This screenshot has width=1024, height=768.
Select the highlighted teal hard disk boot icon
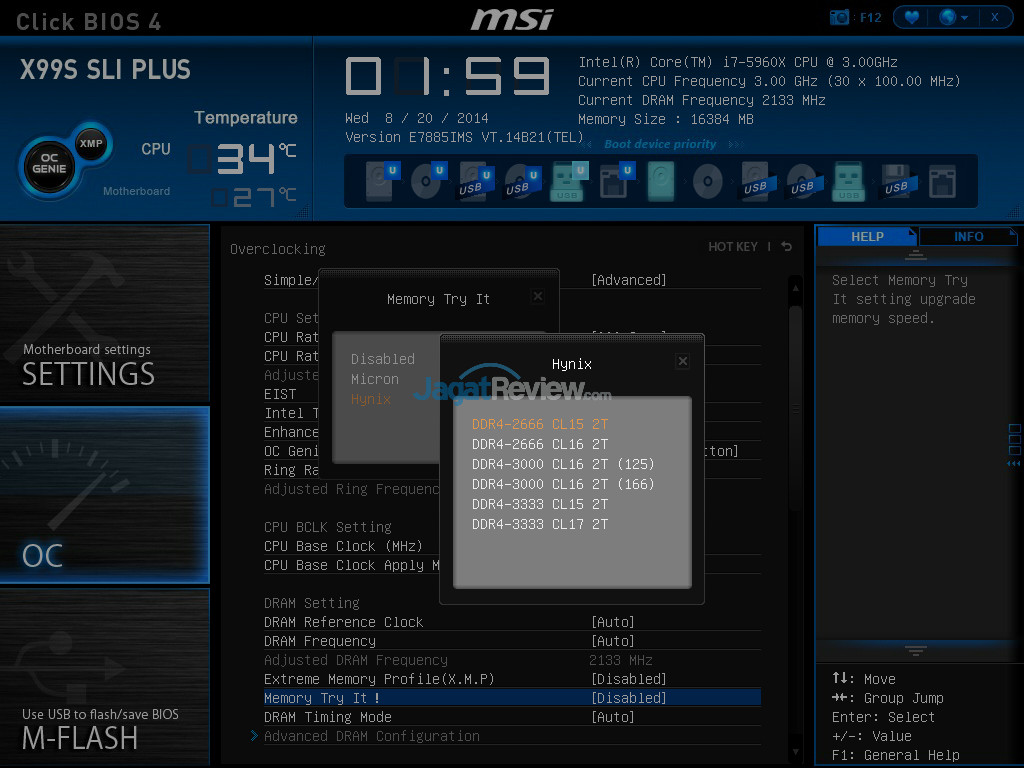[x=660, y=181]
